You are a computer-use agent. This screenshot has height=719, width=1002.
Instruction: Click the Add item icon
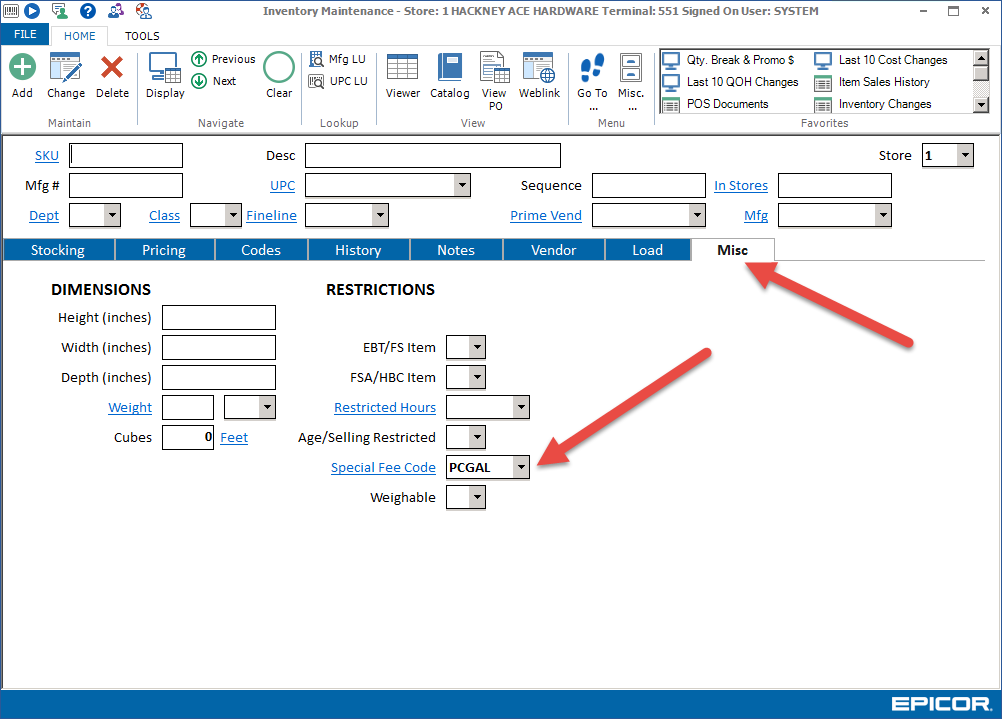point(22,67)
